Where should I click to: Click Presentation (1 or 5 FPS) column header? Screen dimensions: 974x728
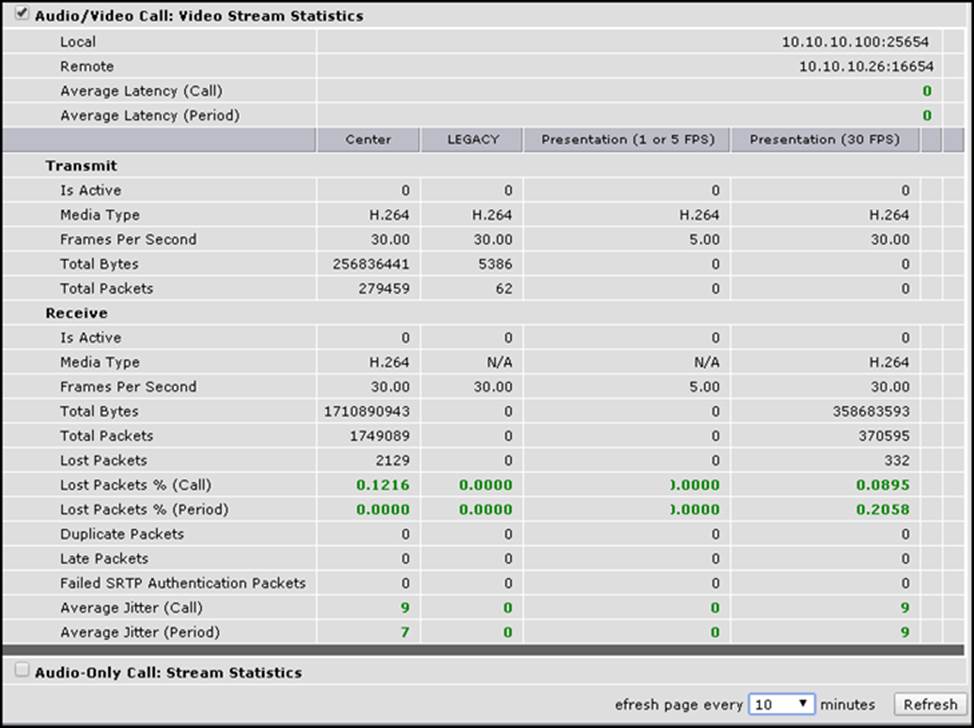point(627,140)
